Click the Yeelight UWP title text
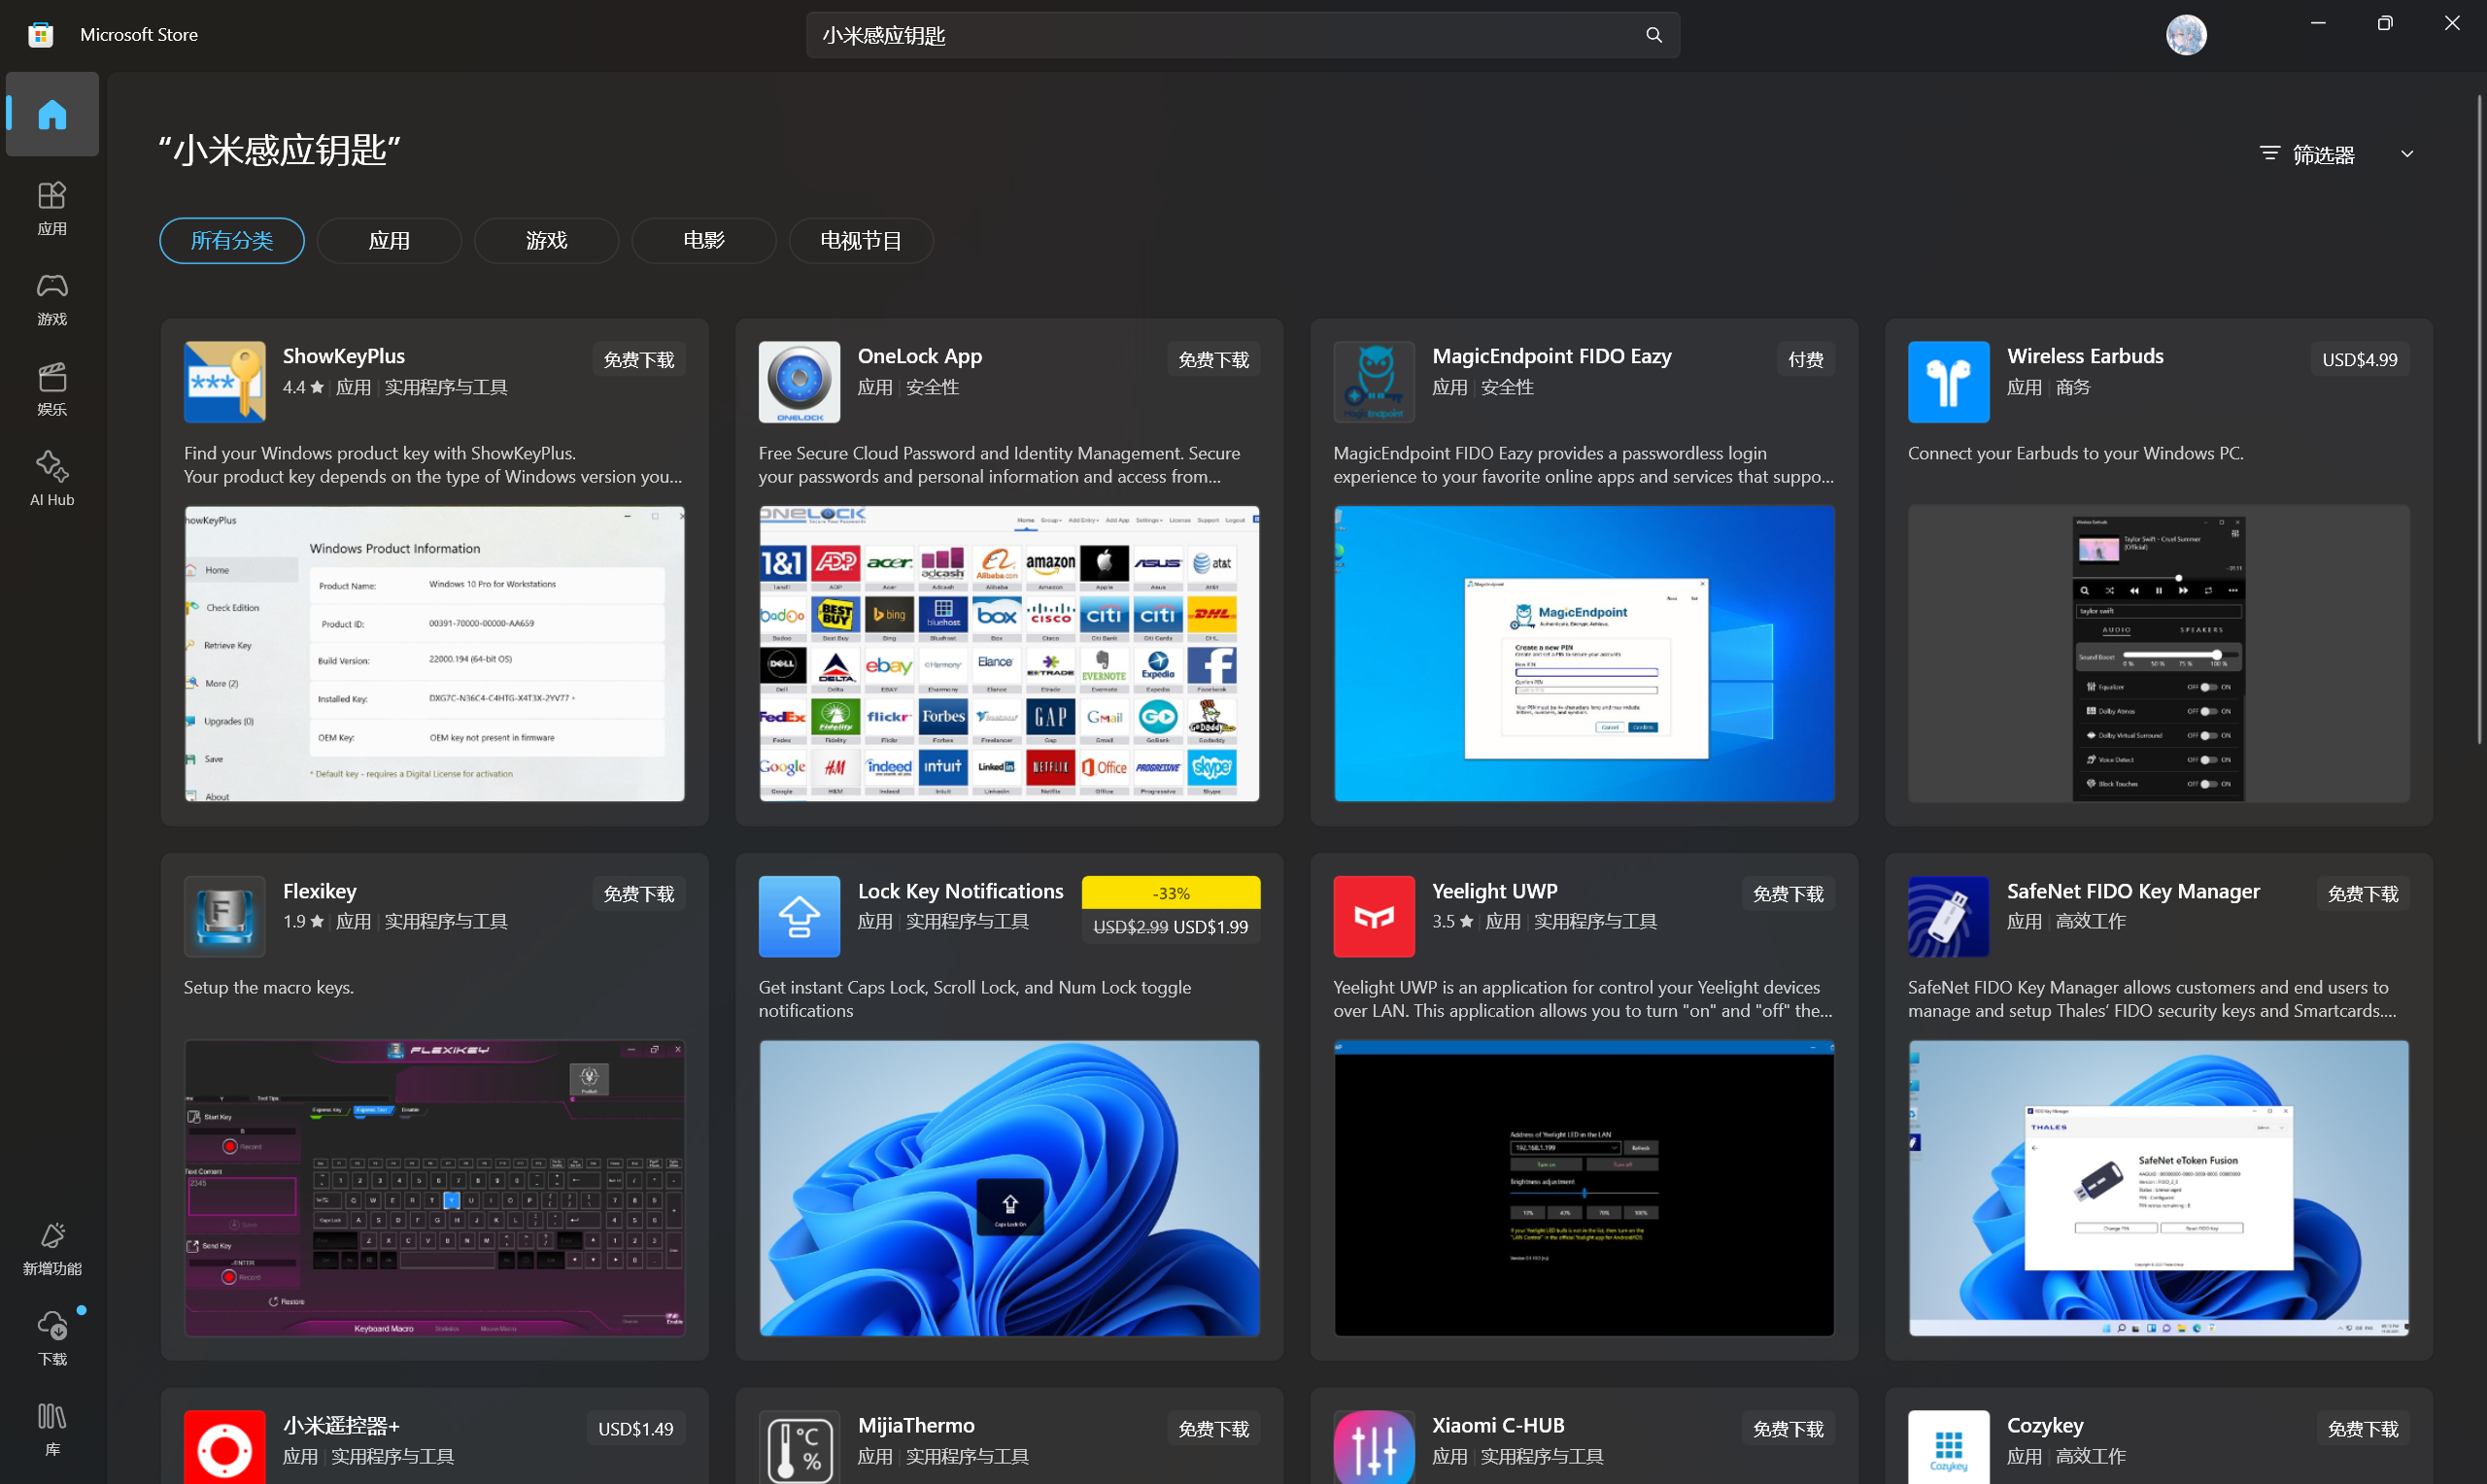The image size is (2487, 1484). (x=1495, y=891)
